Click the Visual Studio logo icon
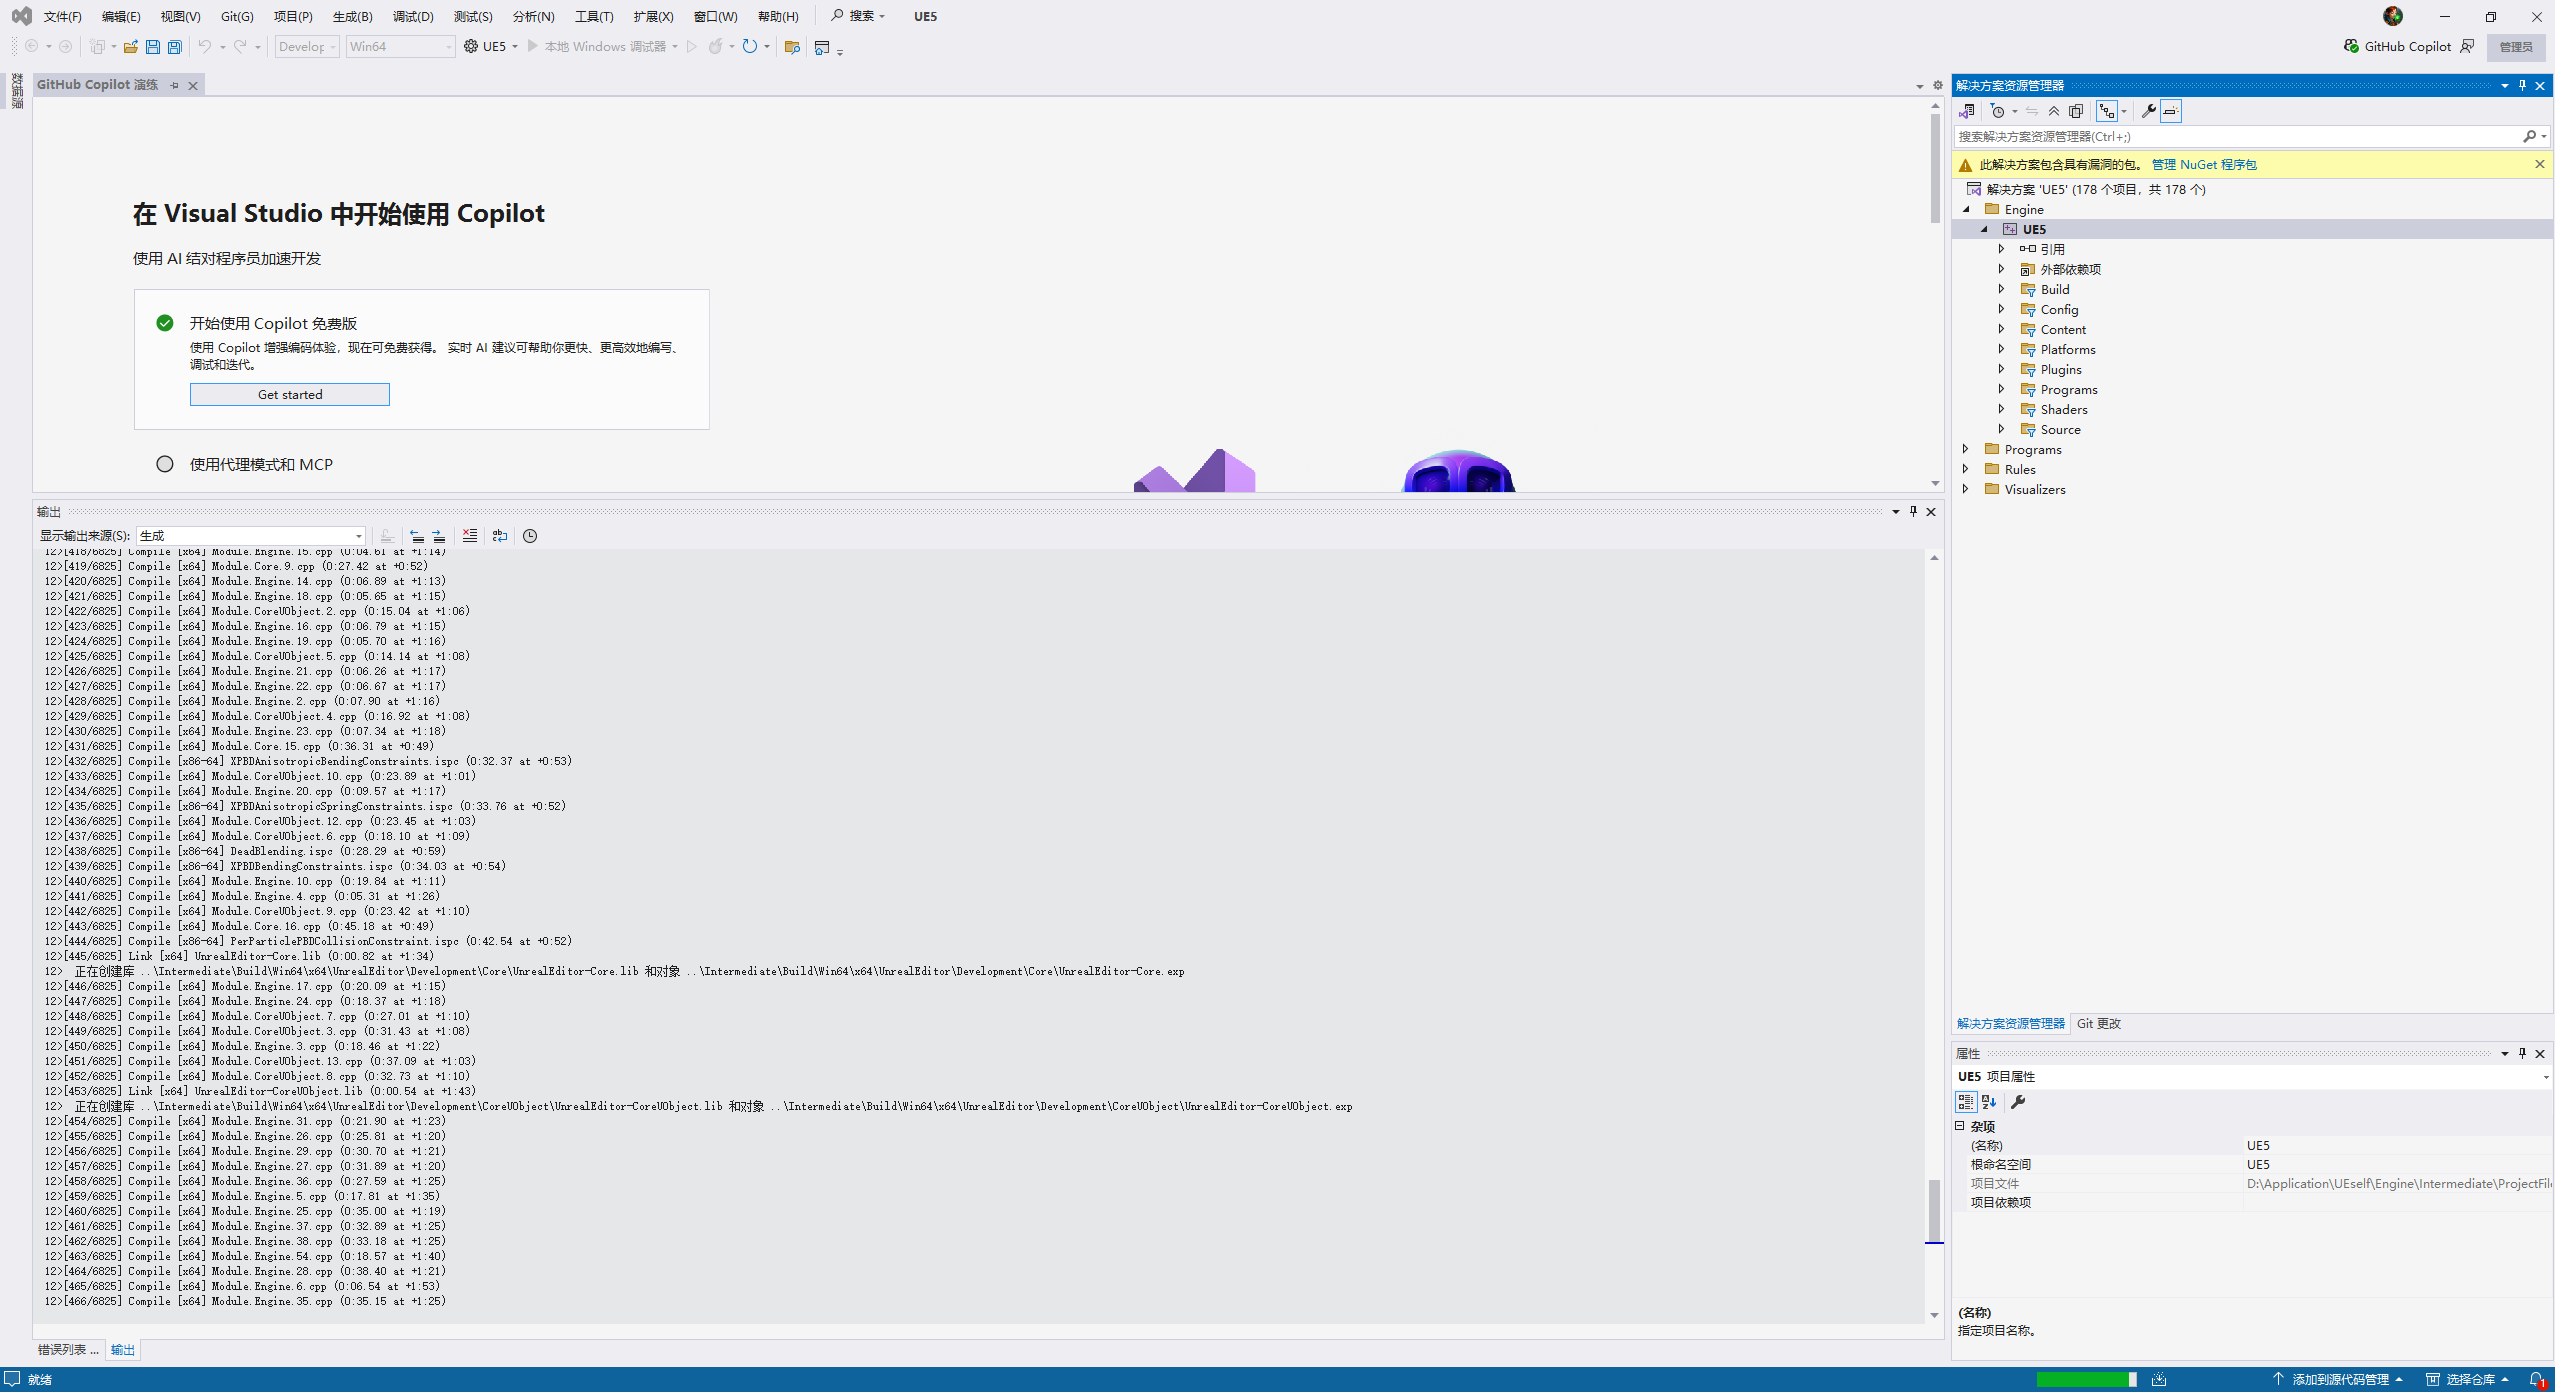This screenshot has height=1392, width=2555. (x=21, y=16)
